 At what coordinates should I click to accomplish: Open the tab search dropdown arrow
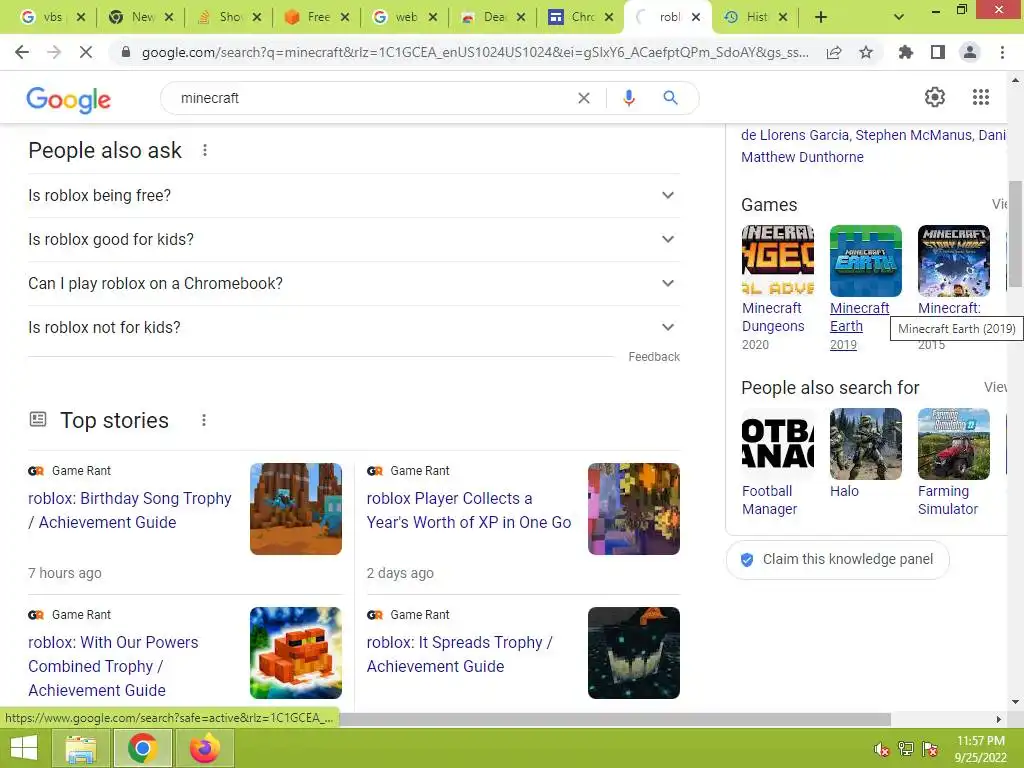[899, 18]
